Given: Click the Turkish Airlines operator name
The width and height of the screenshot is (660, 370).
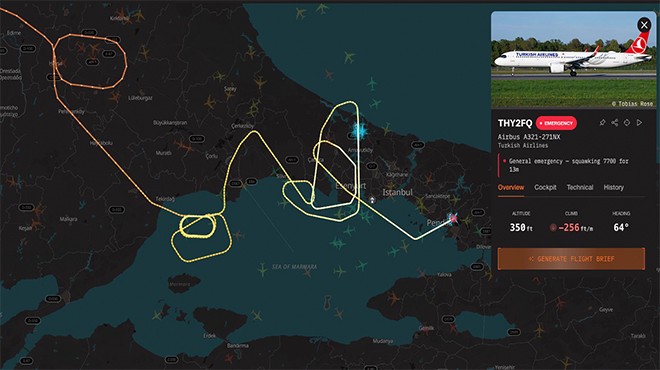Looking at the screenshot, I should point(523,146).
